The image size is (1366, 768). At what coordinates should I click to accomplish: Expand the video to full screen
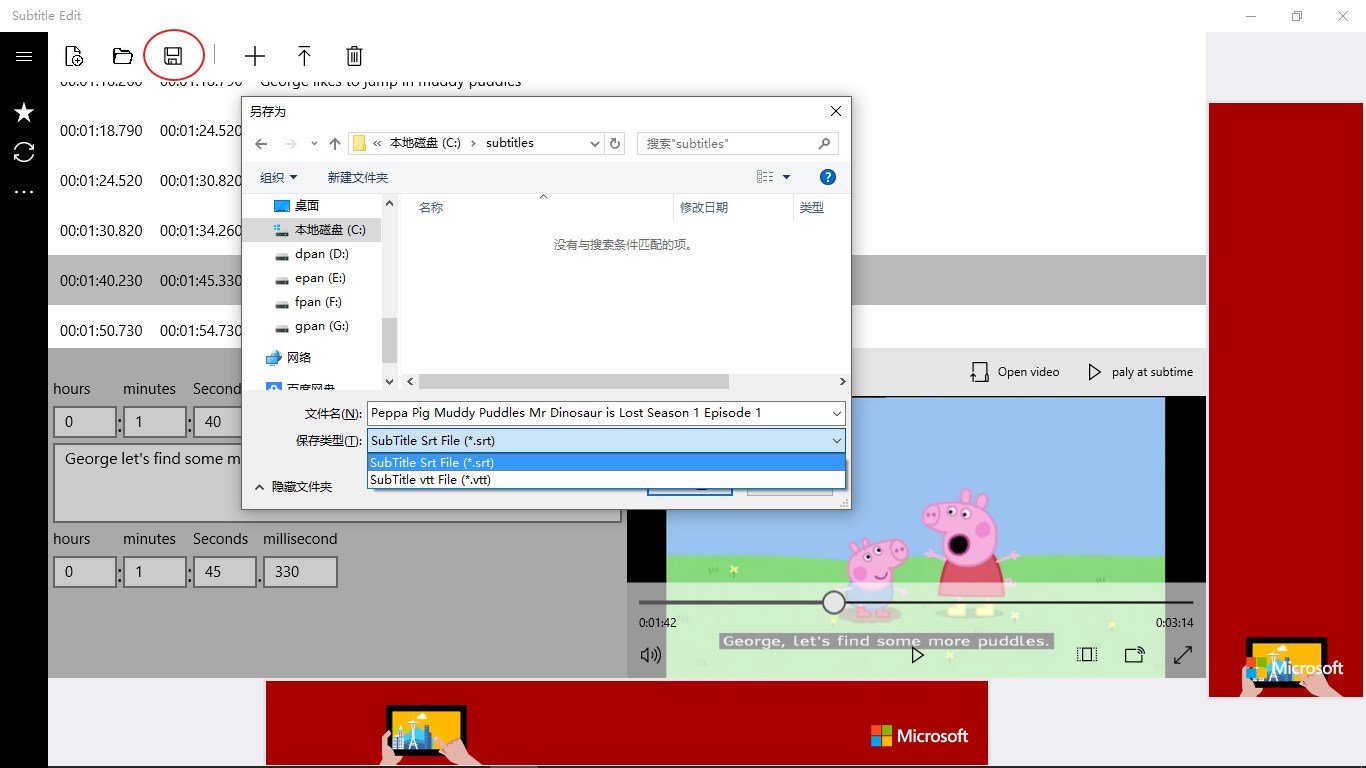click(x=1183, y=655)
